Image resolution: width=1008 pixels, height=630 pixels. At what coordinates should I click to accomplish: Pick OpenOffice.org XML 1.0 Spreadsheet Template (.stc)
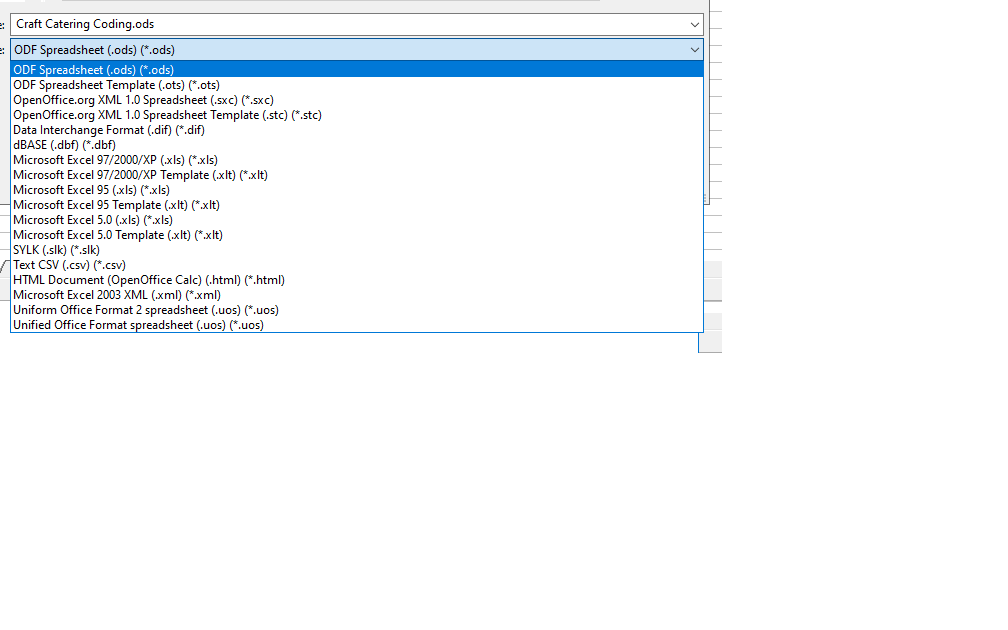point(357,114)
